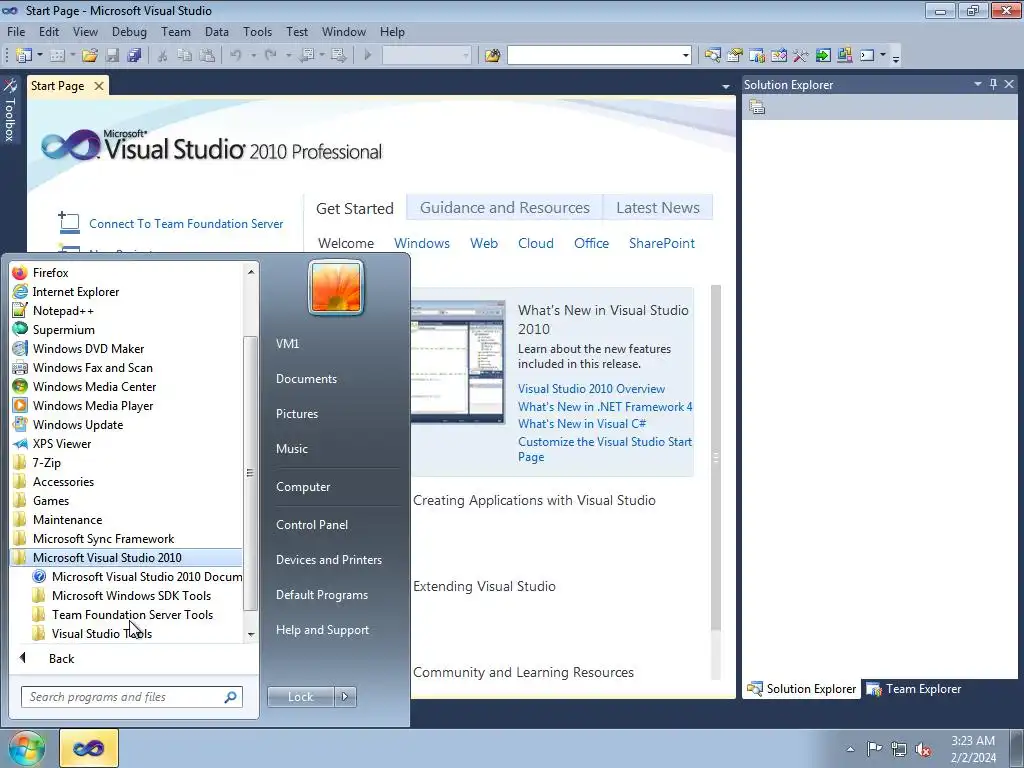Open Team Explorer from the toolbar icon

(757, 56)
